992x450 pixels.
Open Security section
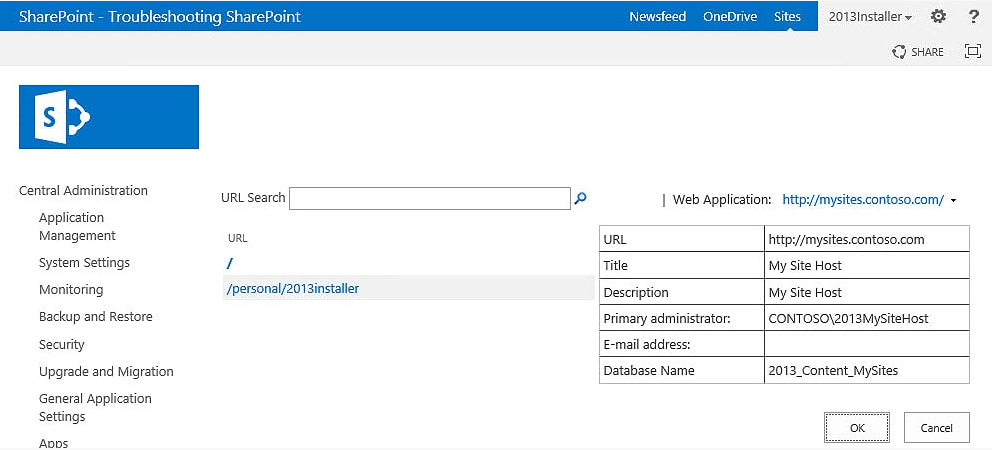(61, 344)
